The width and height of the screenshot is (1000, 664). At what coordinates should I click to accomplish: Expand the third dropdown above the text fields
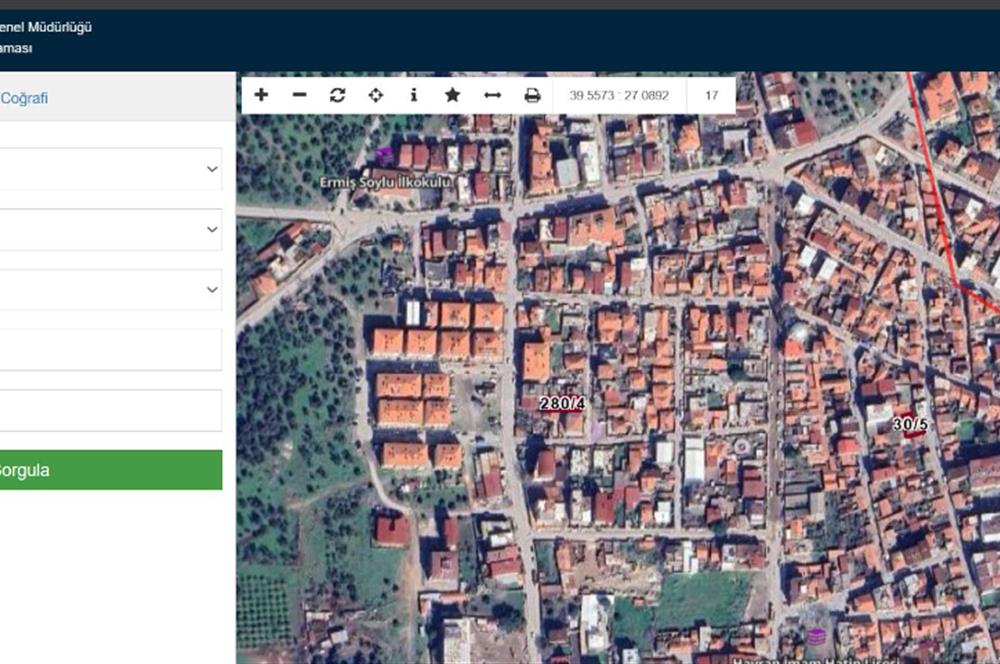(110, 289)
